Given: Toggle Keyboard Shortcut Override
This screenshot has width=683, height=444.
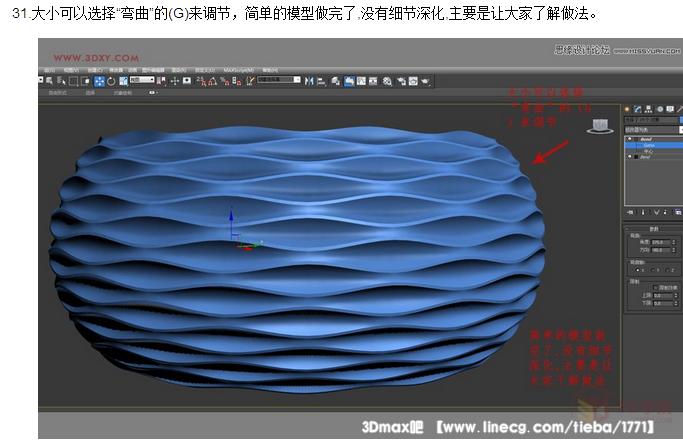Looking at the screenshot, I should point(186,81).
